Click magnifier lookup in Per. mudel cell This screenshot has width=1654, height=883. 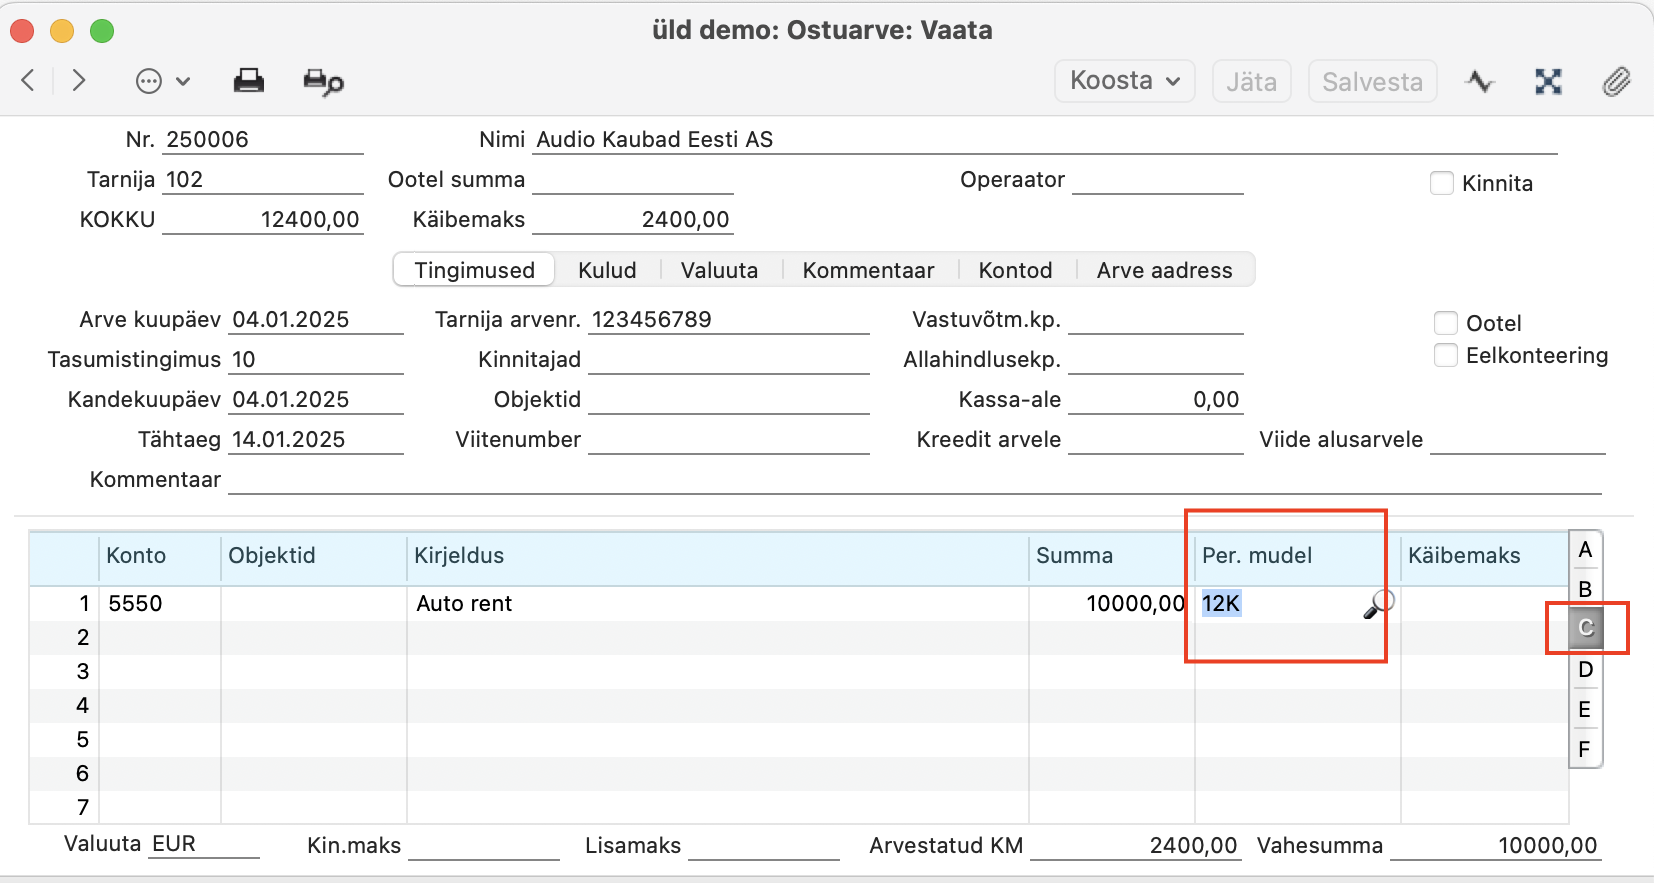[1378, 604]
